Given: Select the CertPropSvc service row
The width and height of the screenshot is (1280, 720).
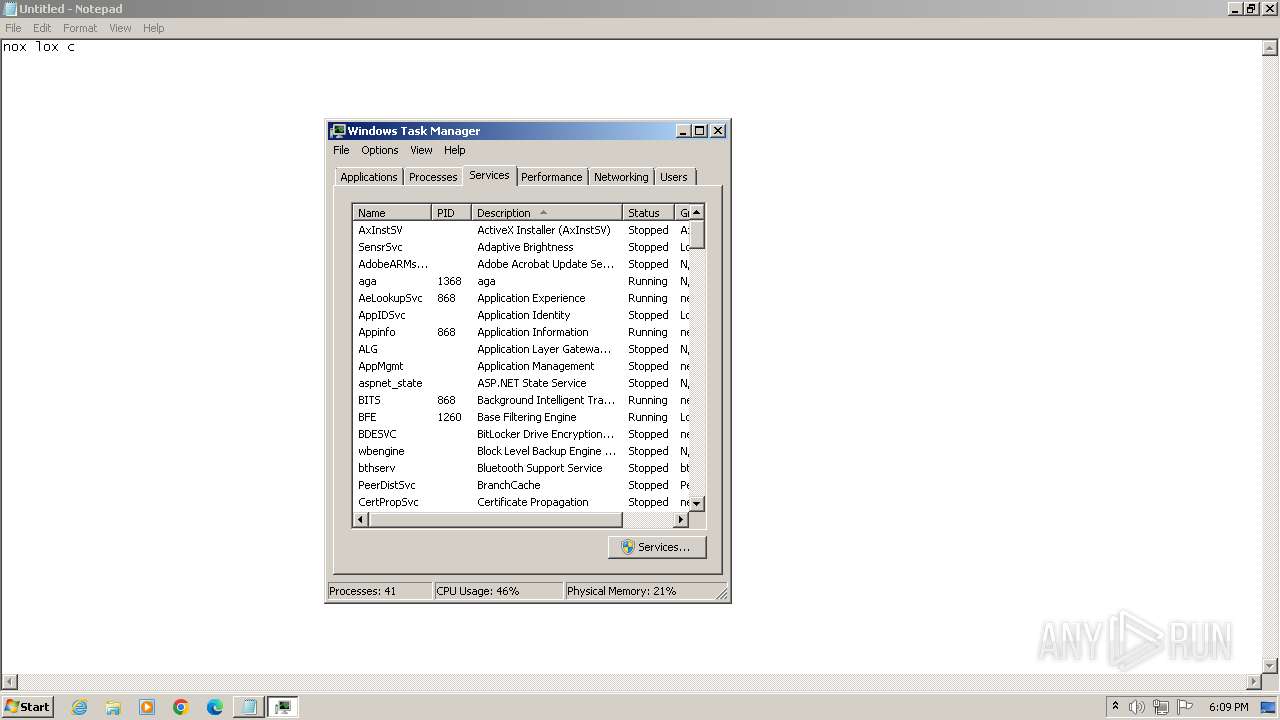Looking at the screenshot, I should [x=521, y=502].
